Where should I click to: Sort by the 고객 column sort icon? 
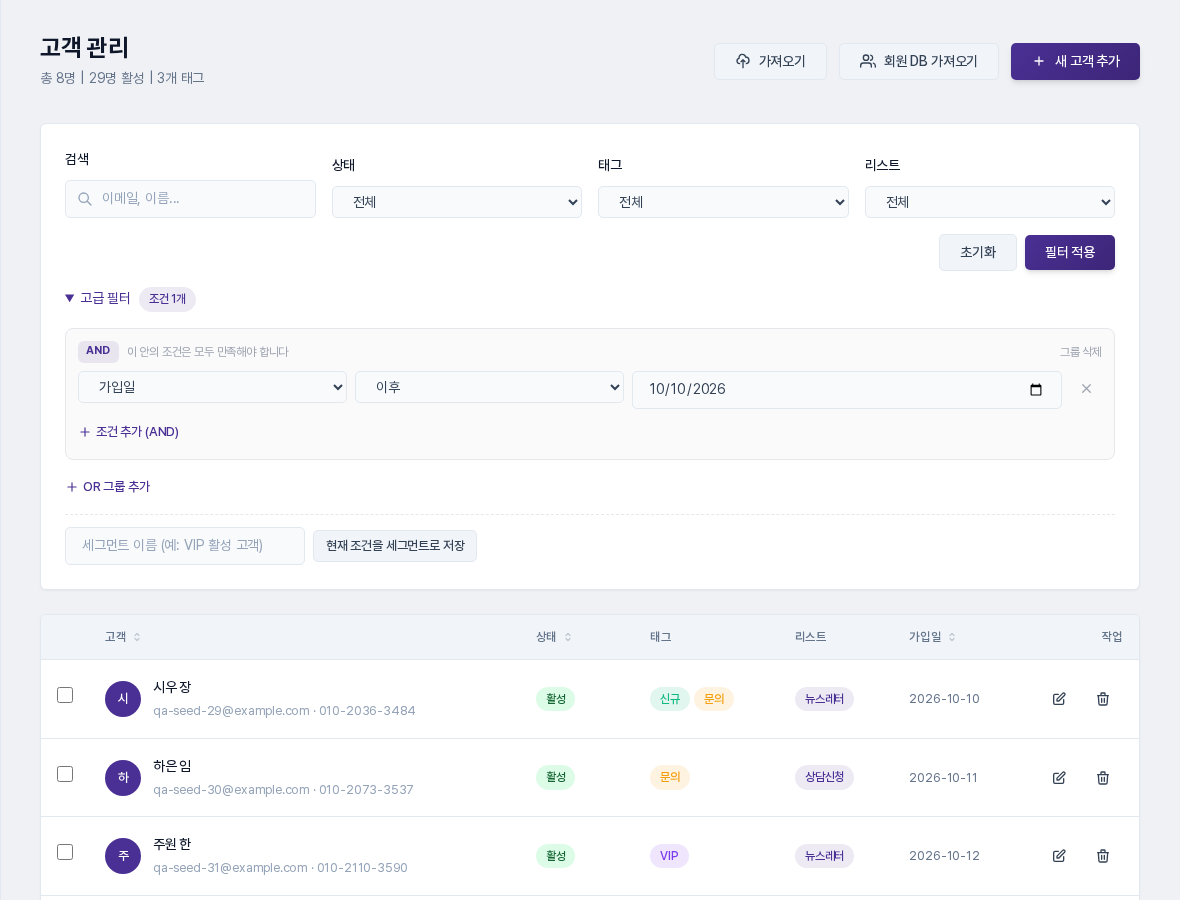pyautogui.click(x=137, y=637)
